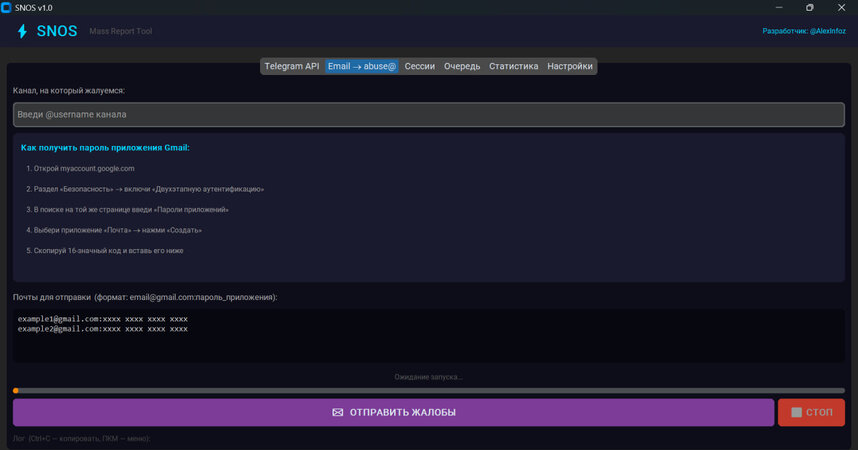858x450 pixels.
Task: Click the orange progress bar indicator
Action: click(x=16, y=390)
